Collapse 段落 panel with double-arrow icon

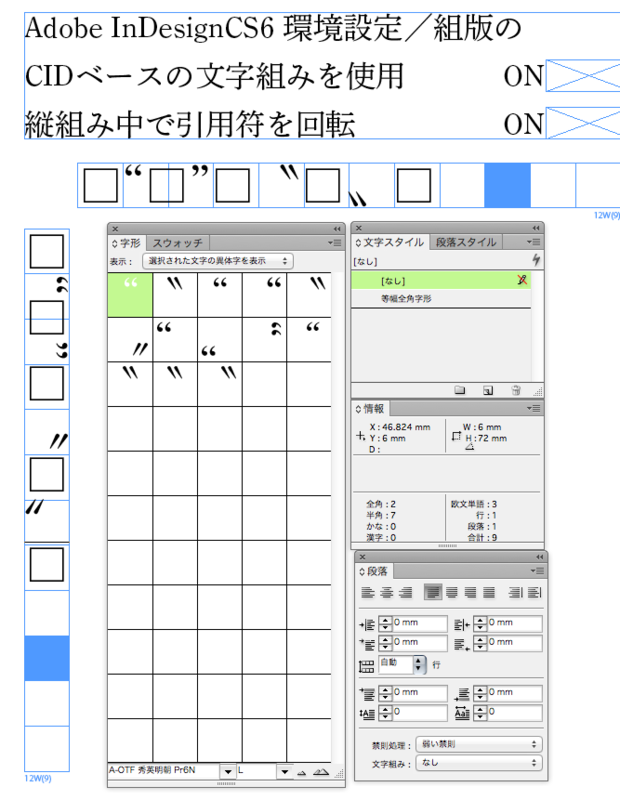click(539, 557)
